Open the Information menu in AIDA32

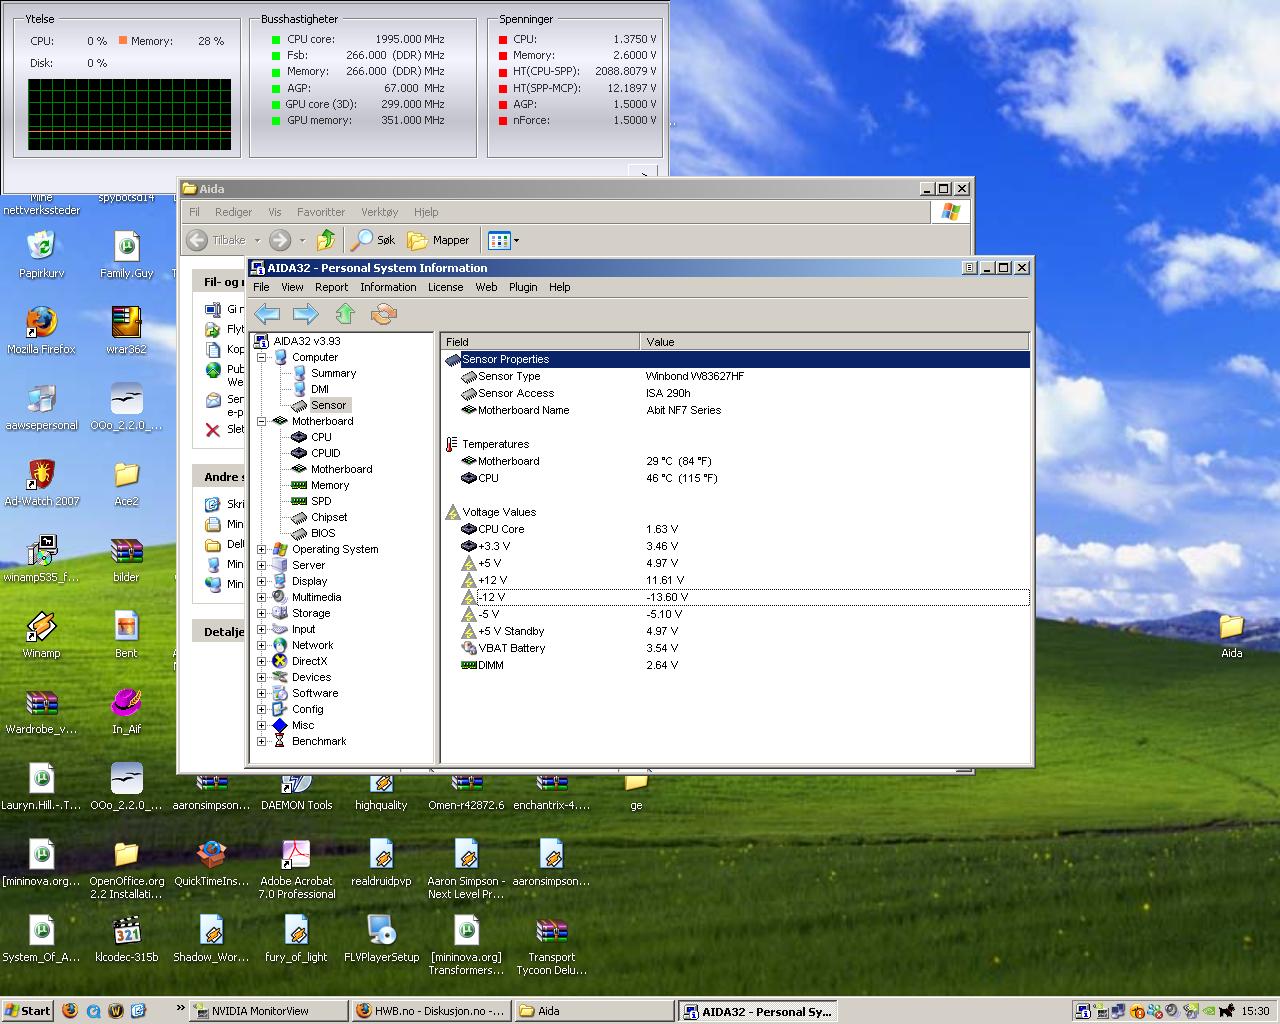point(388,287)
